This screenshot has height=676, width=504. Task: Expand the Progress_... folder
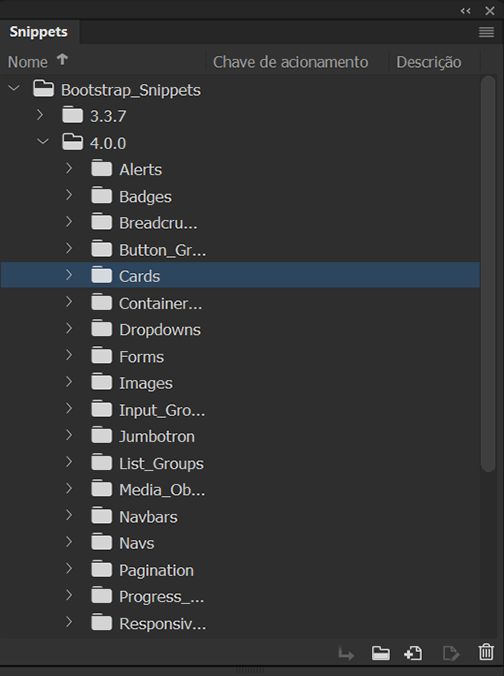coord(69,595)
